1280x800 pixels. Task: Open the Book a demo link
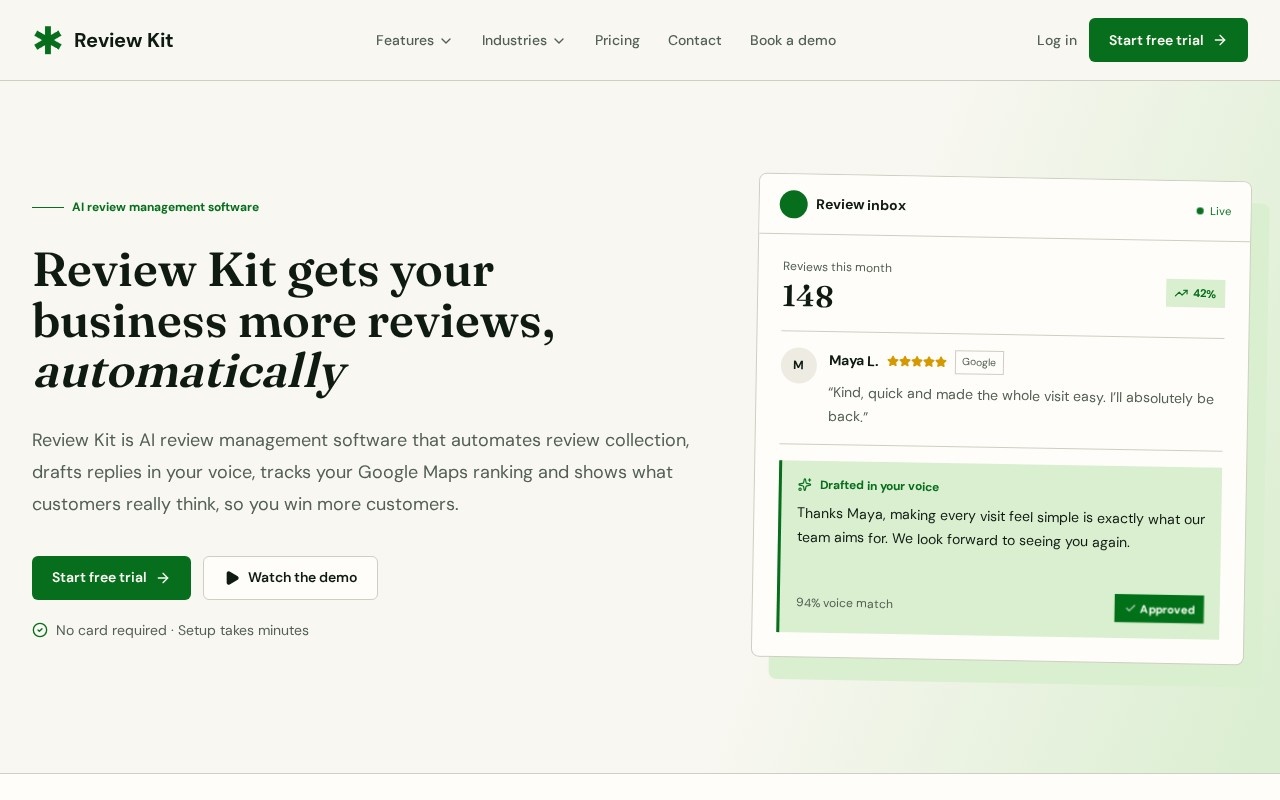(x=793, y=40)
